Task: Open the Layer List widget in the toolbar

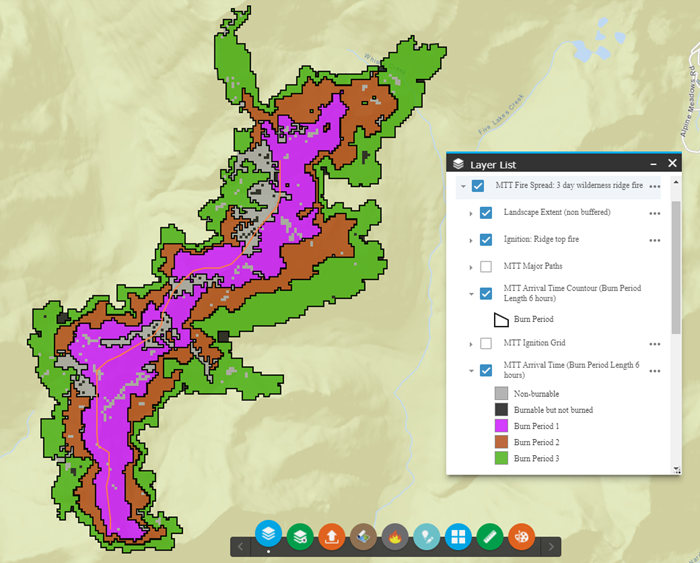Action: (268, 535)
